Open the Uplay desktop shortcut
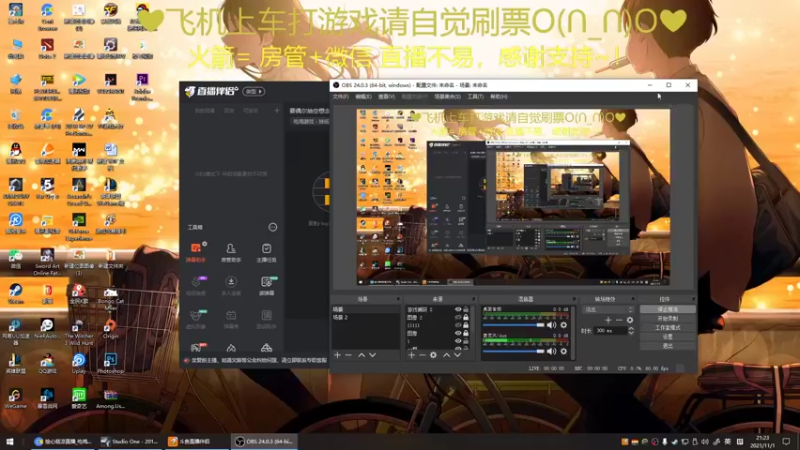Image resolution: width=800 pixels, height=450 pixels. (79, 364)
